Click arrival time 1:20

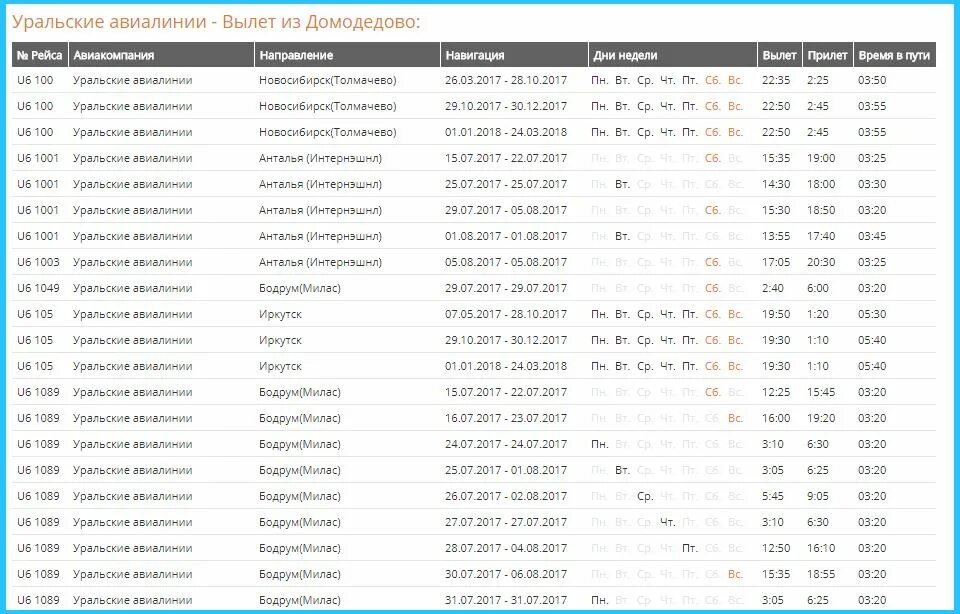pos(817,314)
